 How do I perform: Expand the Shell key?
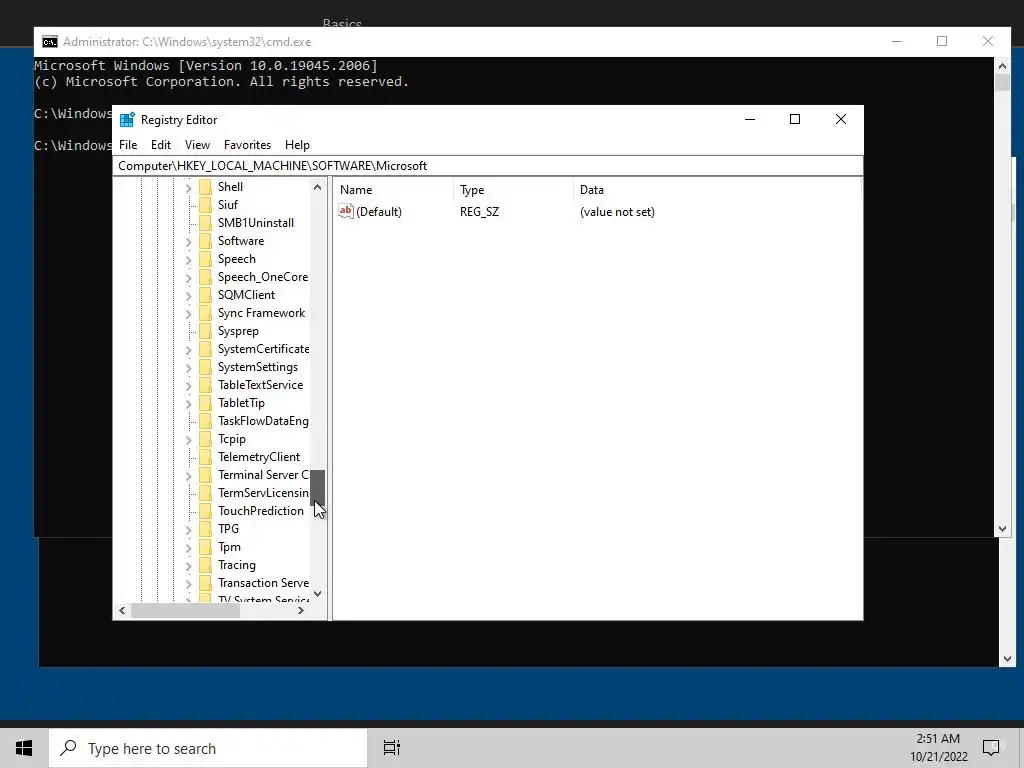188,187
